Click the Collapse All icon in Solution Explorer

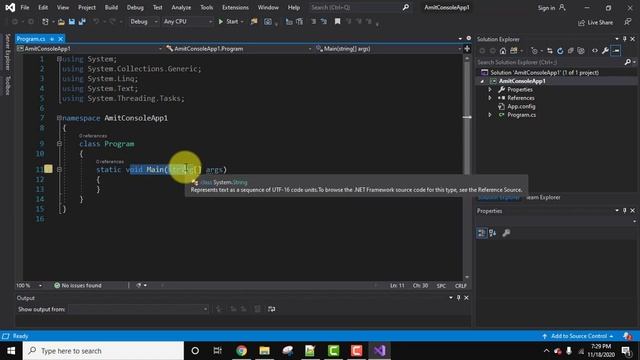pos(570,51)
